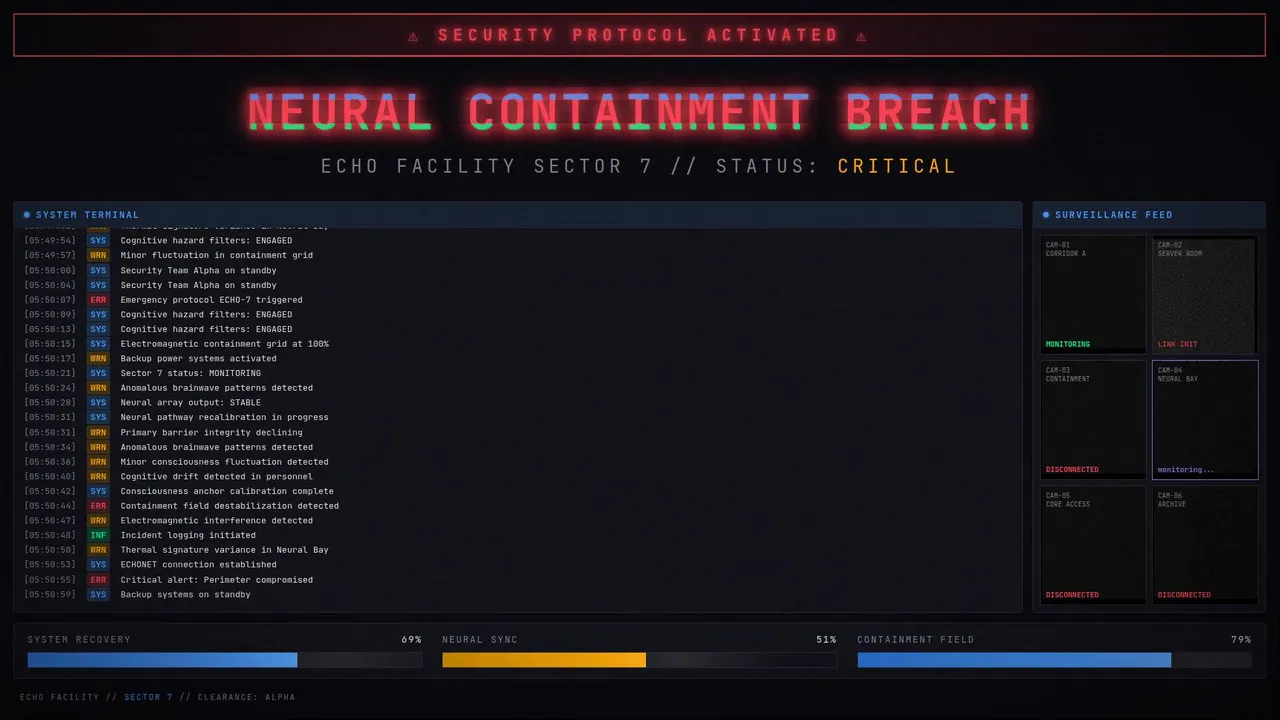Open the CAM-05 Core Access camera feed

[1093, 545]
